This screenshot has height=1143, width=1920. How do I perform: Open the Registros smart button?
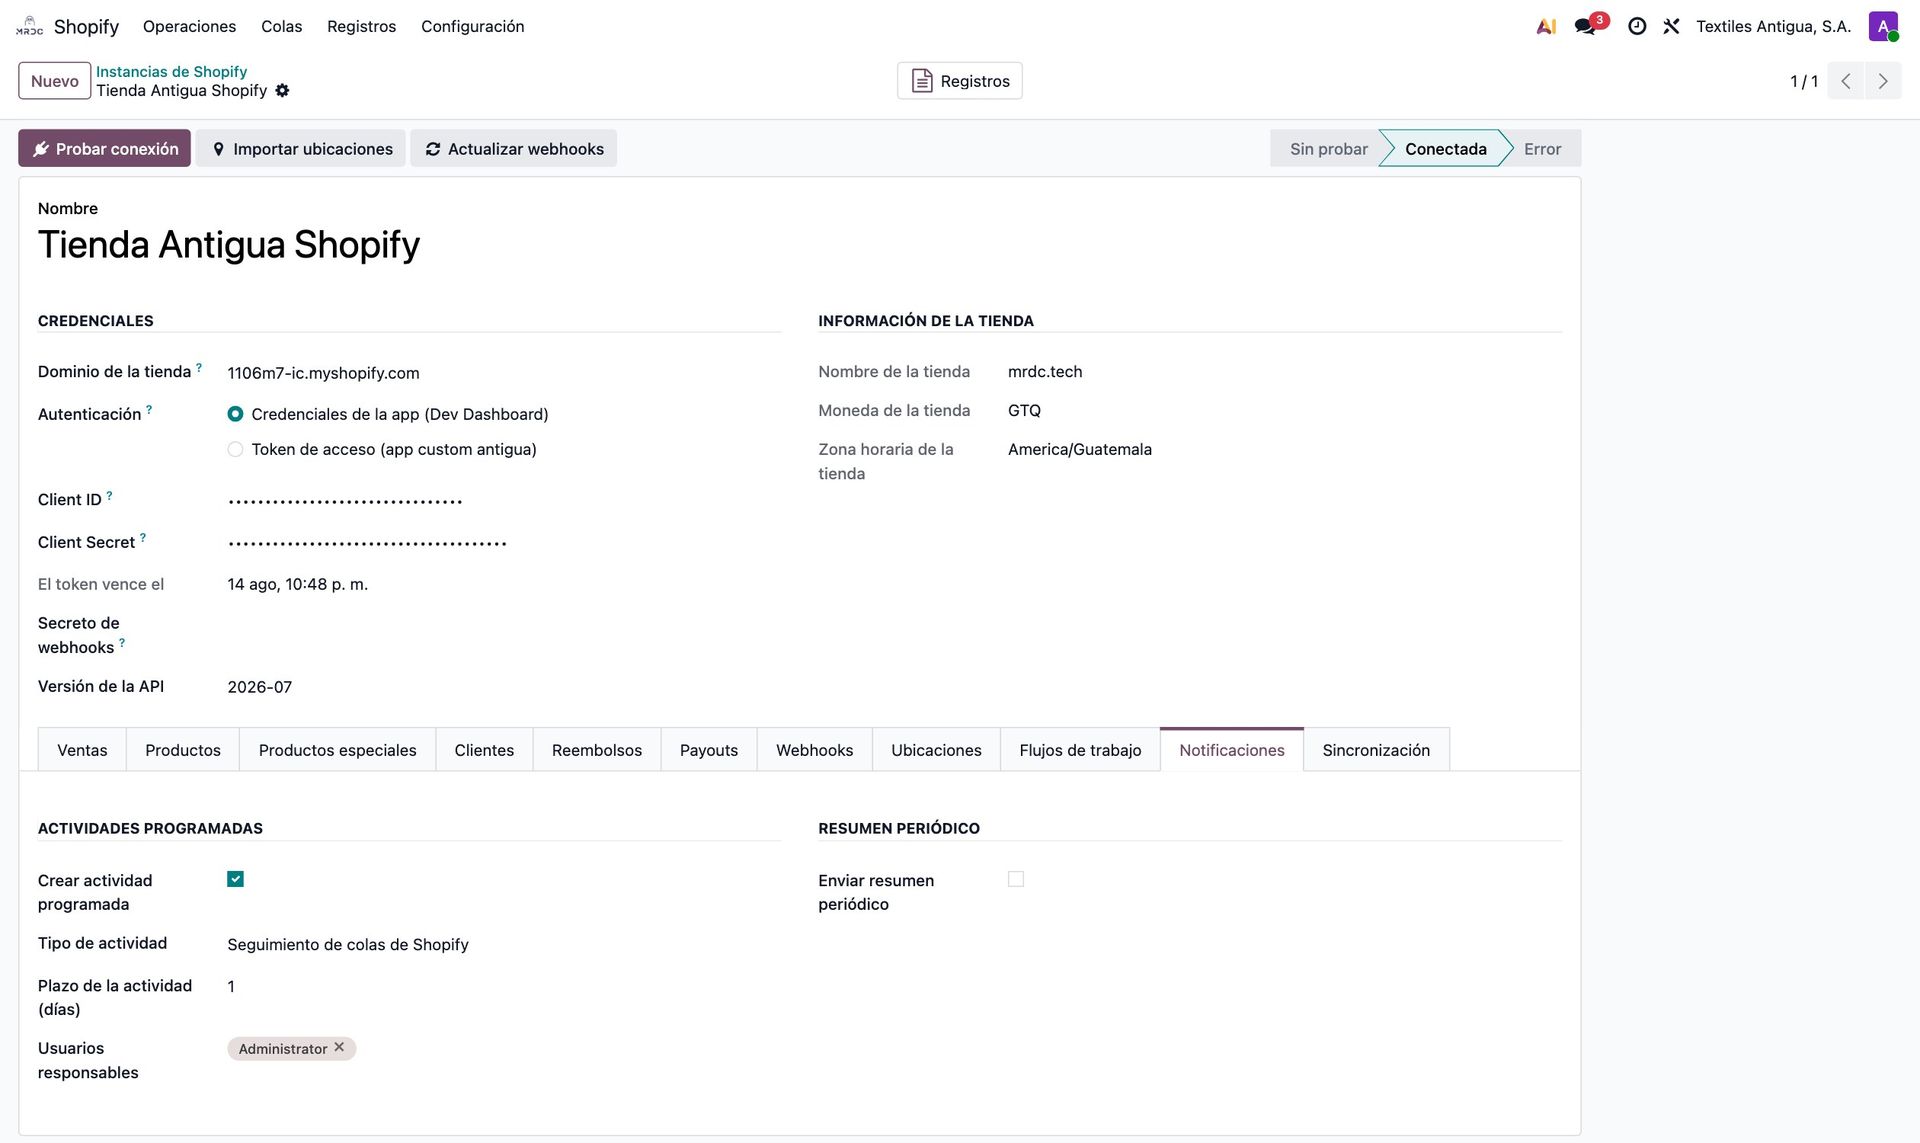click(x=960, y=81)
